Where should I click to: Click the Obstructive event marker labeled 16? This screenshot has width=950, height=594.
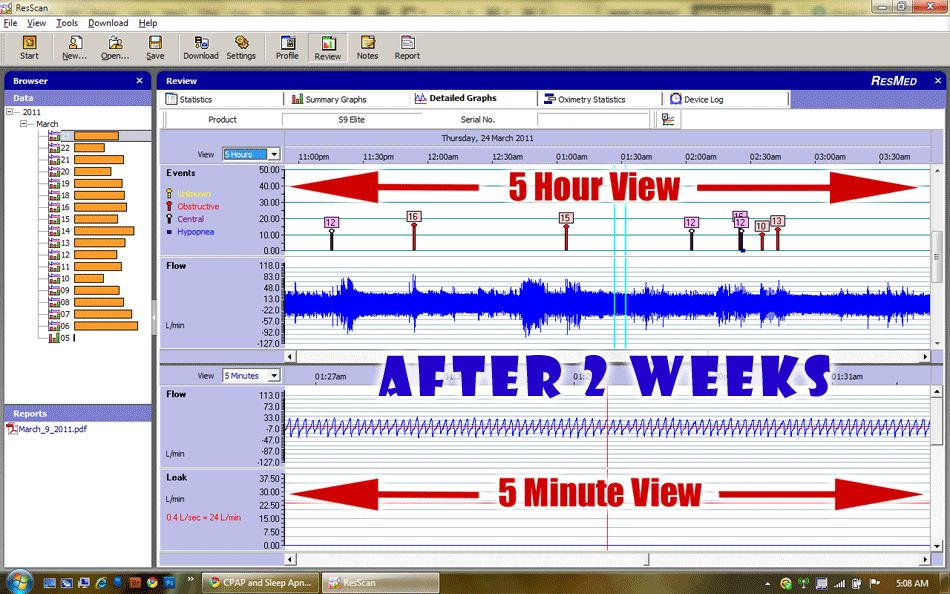(414, 217)
